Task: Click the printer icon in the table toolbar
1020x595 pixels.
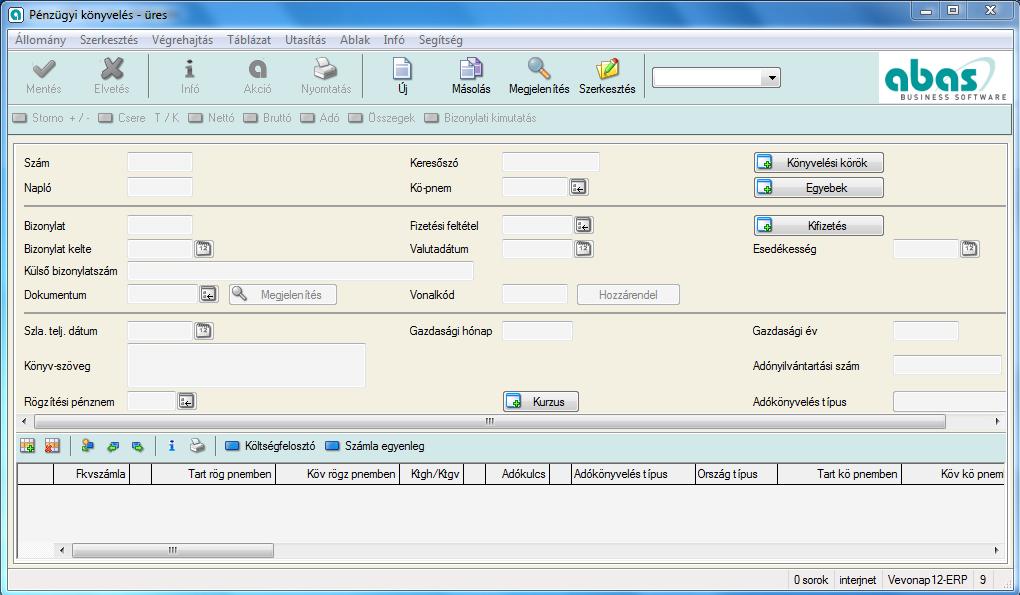Action: point(196,446)
